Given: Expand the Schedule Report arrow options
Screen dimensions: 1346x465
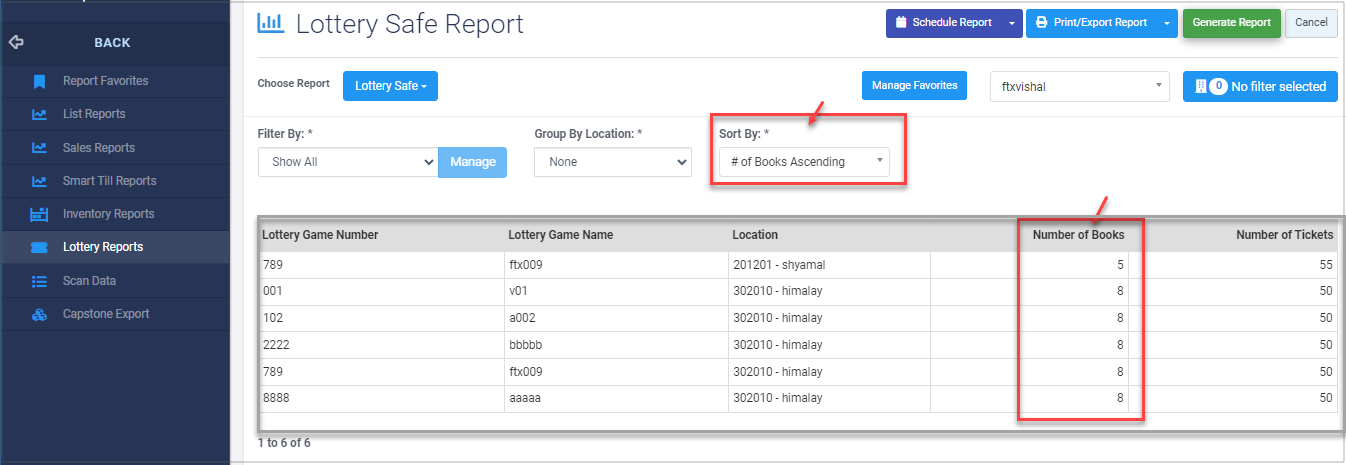Looking at the screenshot, I should click(x=1011, y=23).
